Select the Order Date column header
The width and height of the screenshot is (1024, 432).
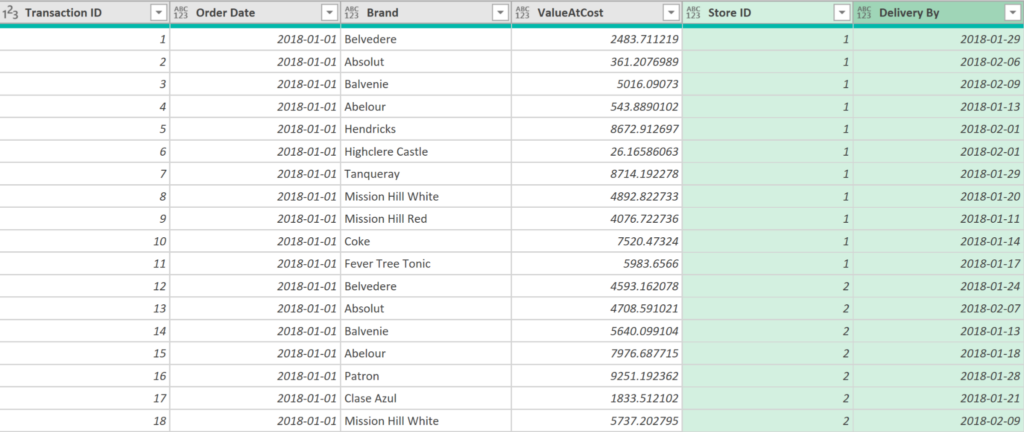click(x=255, y=12)
